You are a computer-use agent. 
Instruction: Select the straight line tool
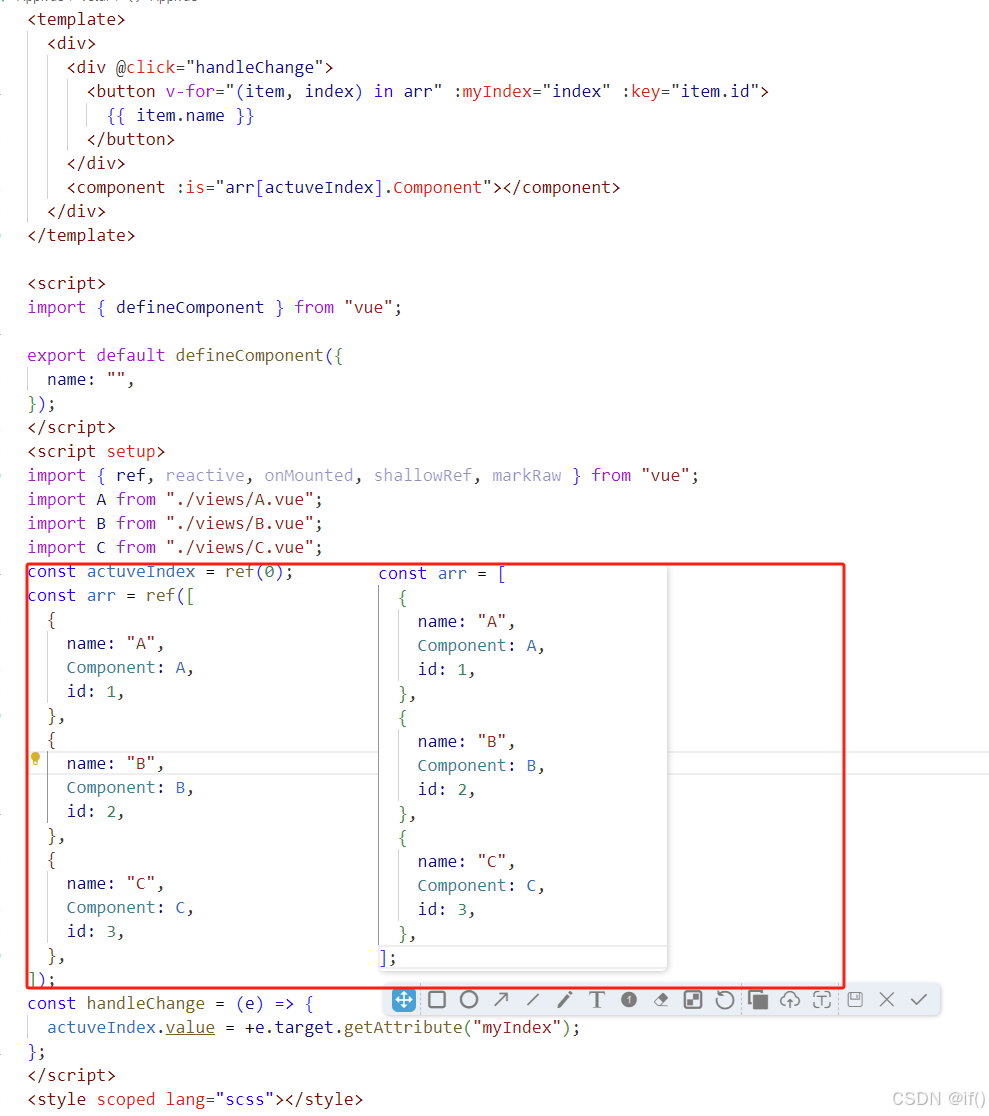pyautogui.click(x=533, y=999)
